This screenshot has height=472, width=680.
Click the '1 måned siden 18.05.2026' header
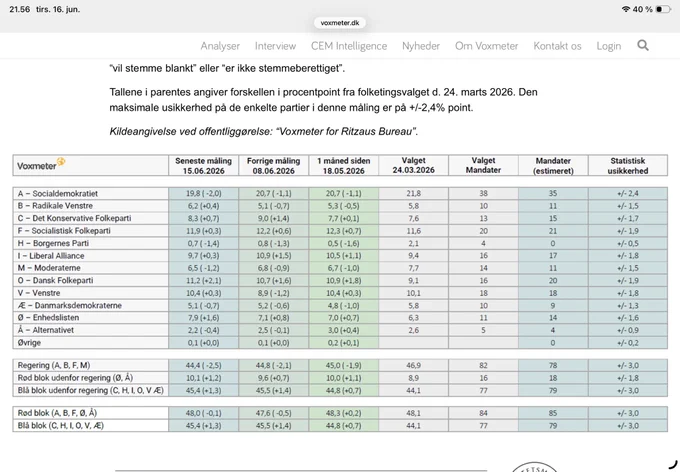pyautogui.click(x=343, y=165)
